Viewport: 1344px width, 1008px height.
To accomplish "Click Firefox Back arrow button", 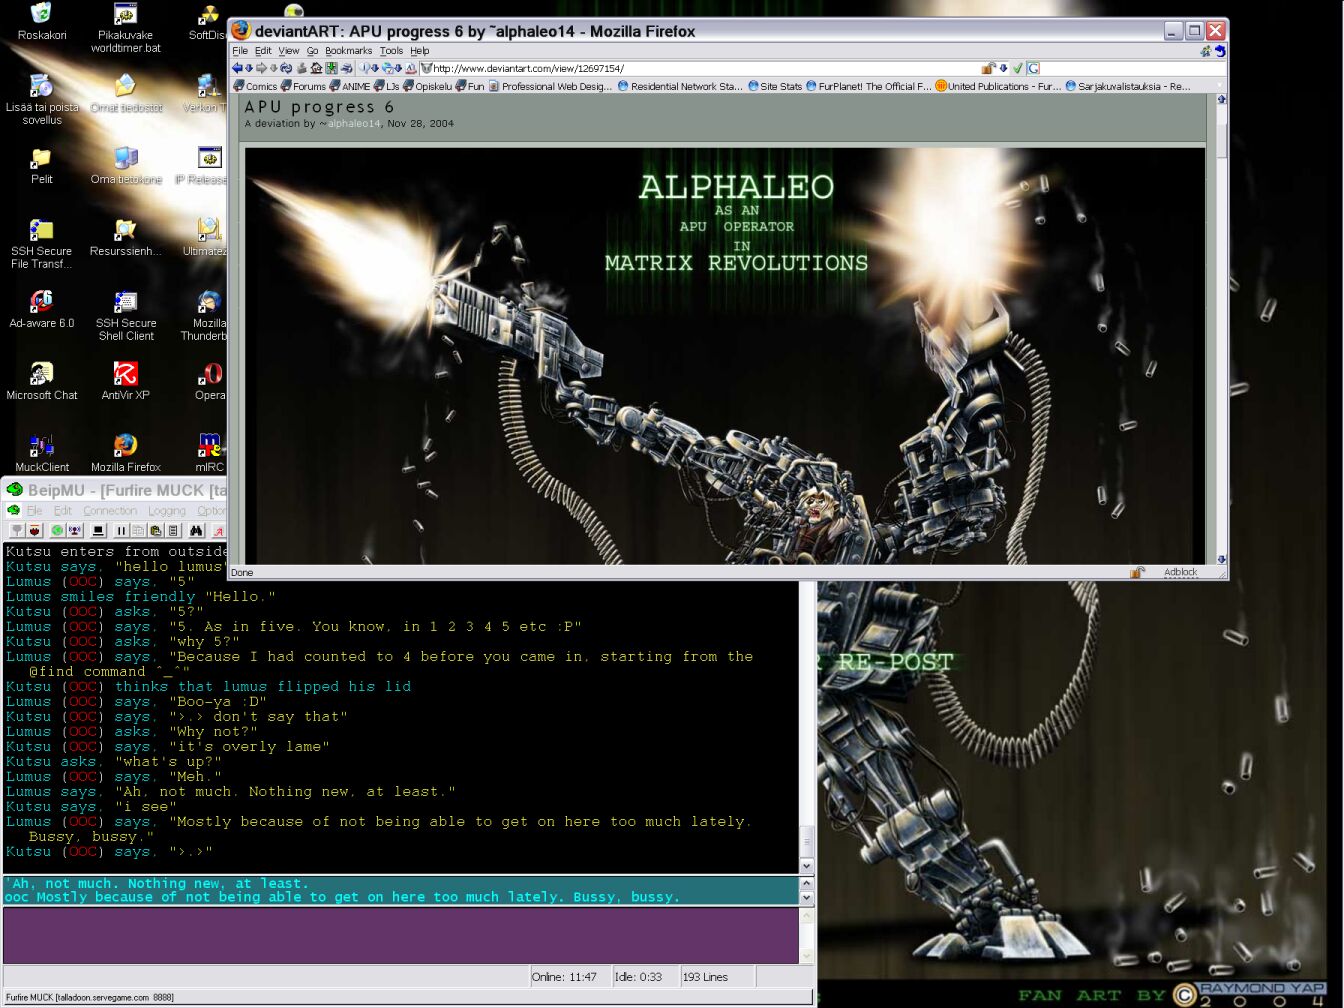I will [x=237, y=68].
